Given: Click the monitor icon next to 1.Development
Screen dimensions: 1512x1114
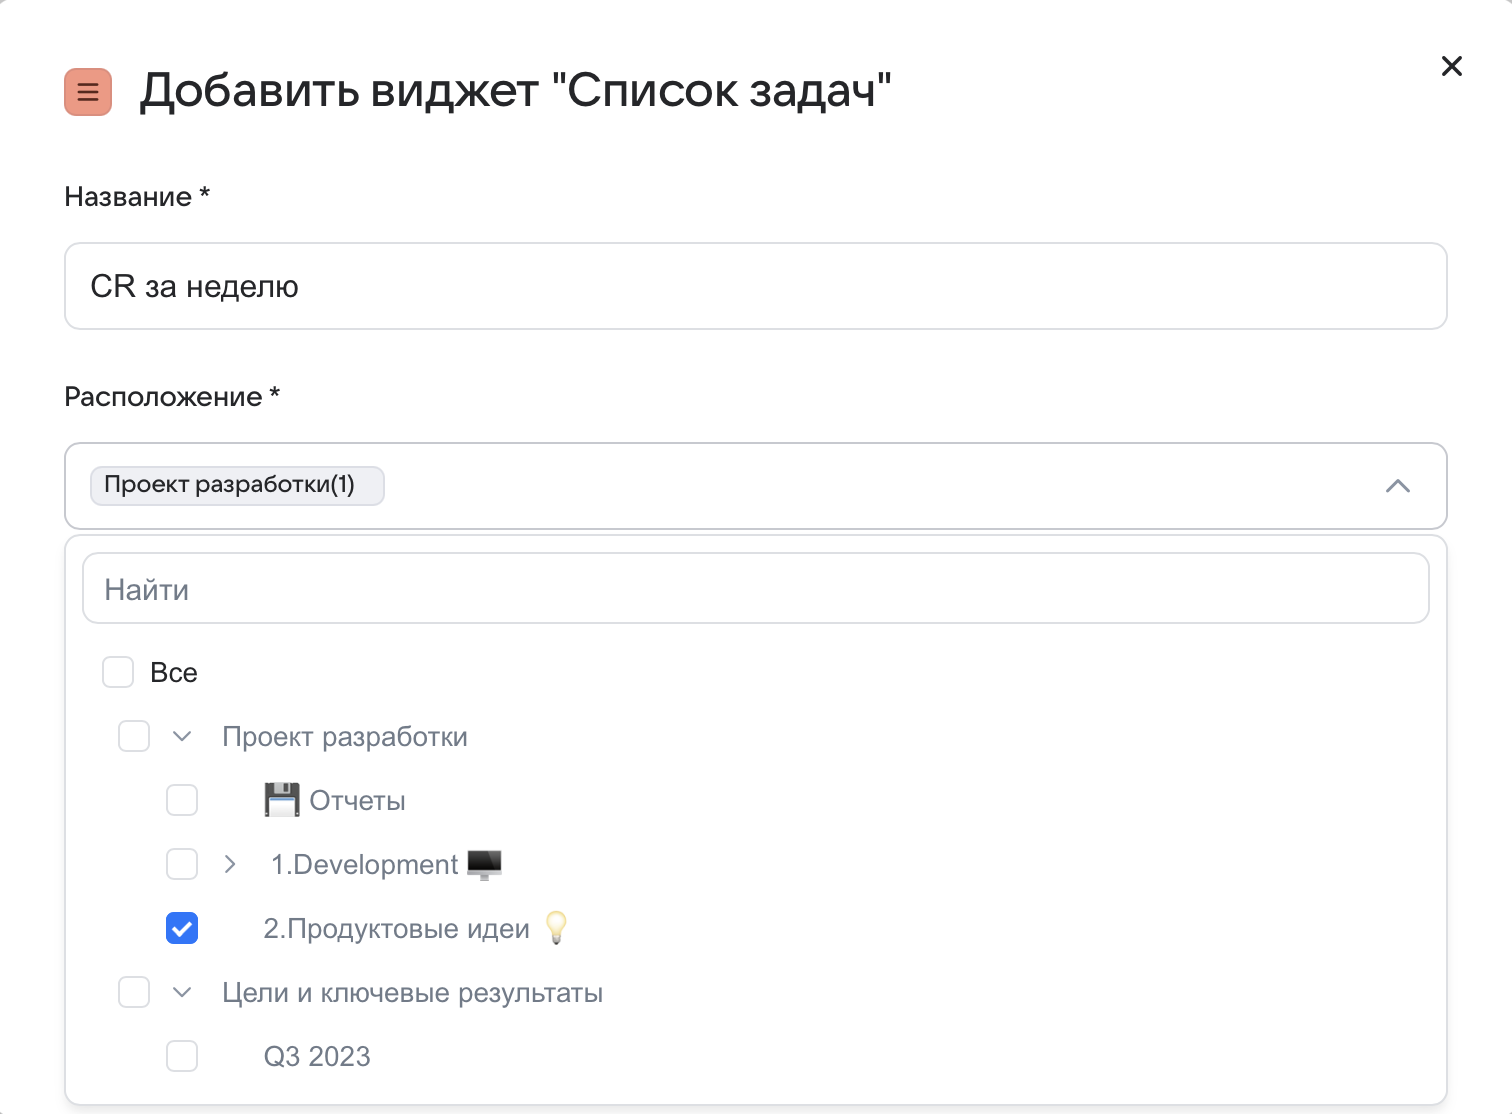Looking at the screenshot, I should [484, 864].
